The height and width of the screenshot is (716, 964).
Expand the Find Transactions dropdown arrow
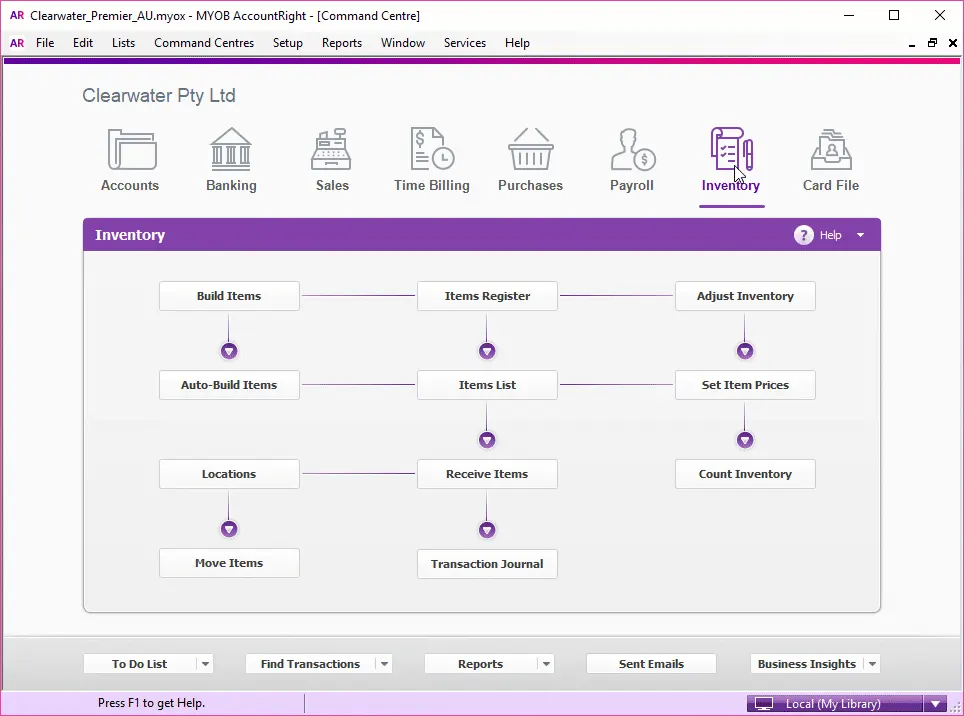pyautogui.click(x=384, y=664)
